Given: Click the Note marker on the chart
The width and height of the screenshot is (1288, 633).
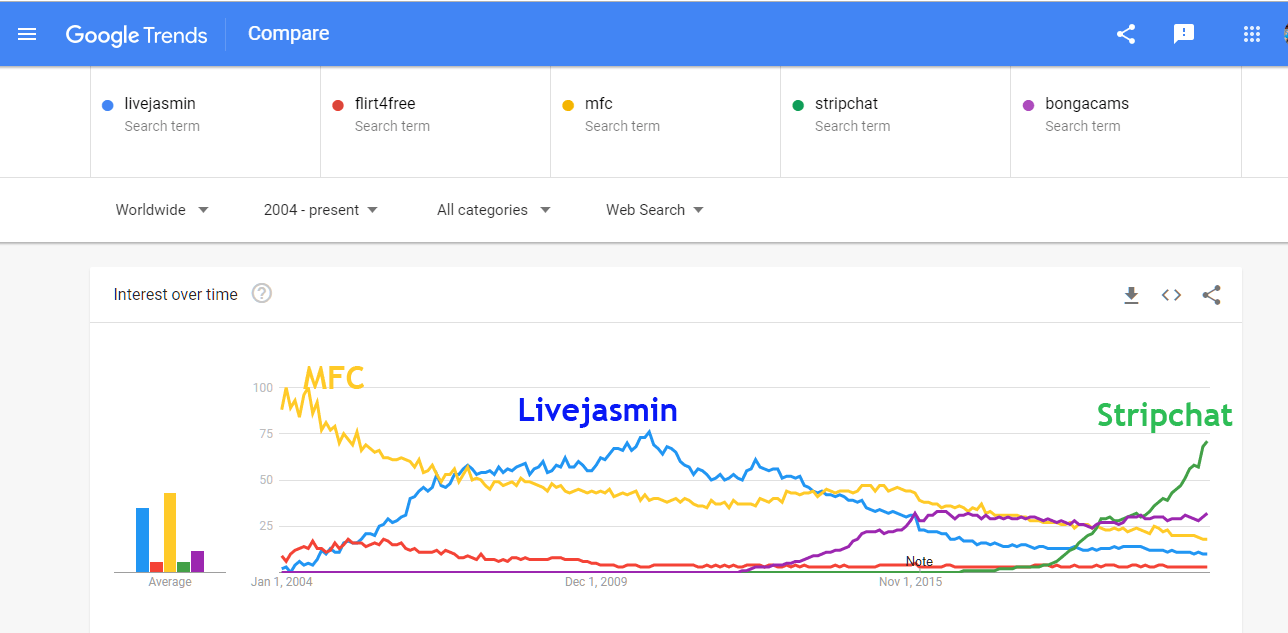Looking at the screenshot, I should [919, 561].
